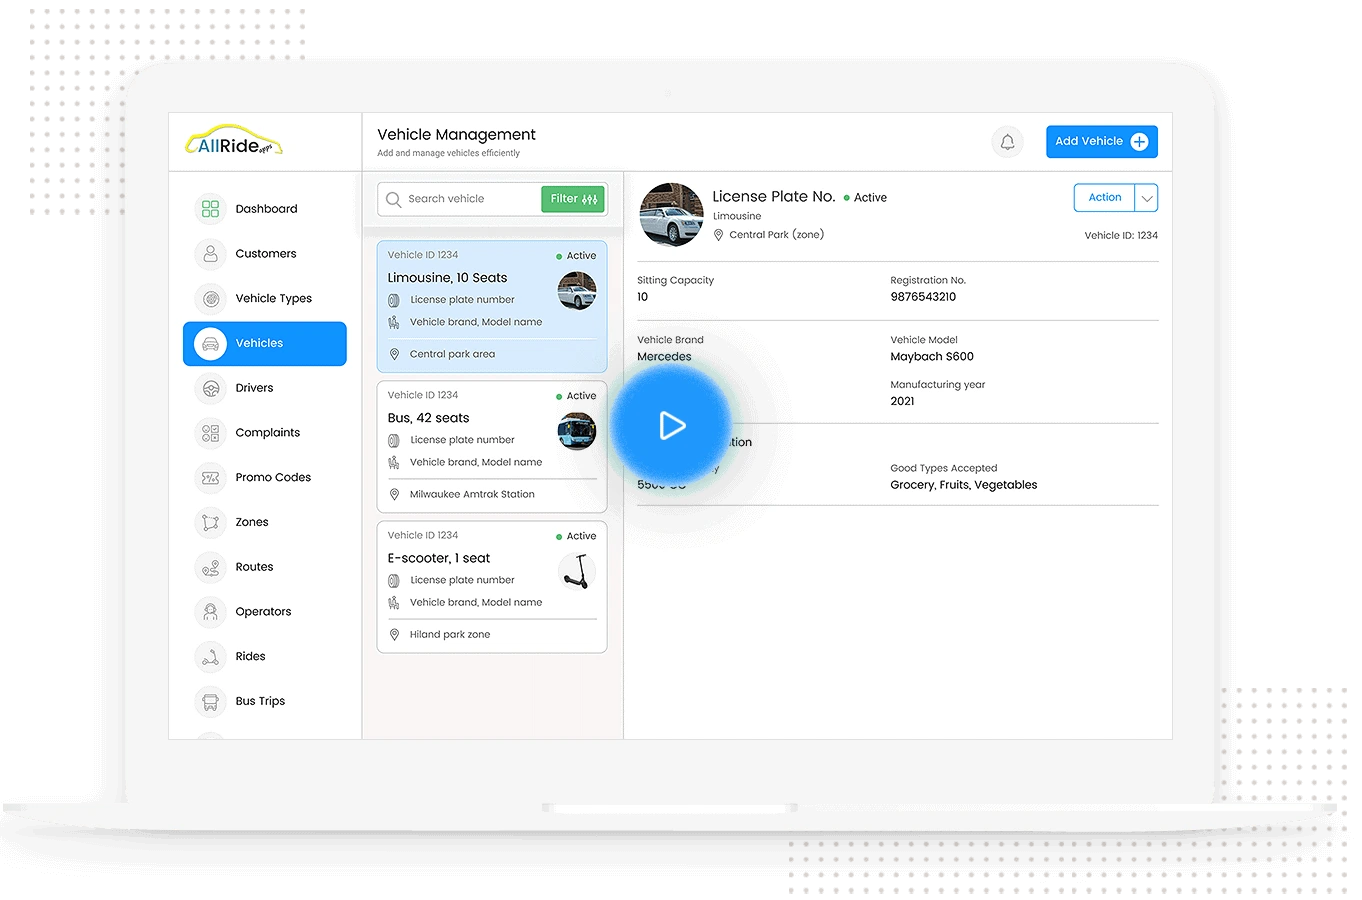
Task: Click location pin beside Hiland park zone
Action: click(x=394, y=634)
